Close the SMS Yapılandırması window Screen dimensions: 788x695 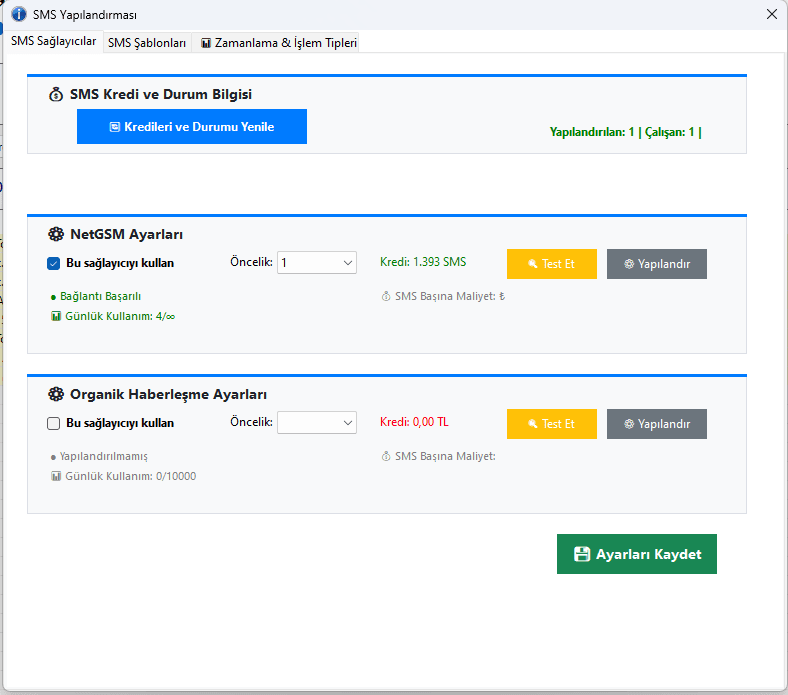[771, 15]
